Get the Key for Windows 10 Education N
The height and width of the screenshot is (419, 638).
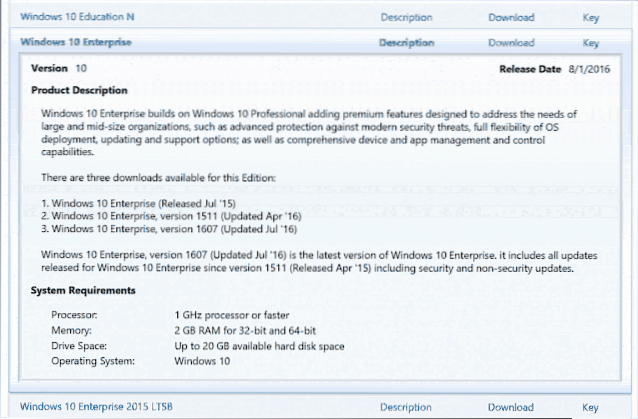(590, 17)
